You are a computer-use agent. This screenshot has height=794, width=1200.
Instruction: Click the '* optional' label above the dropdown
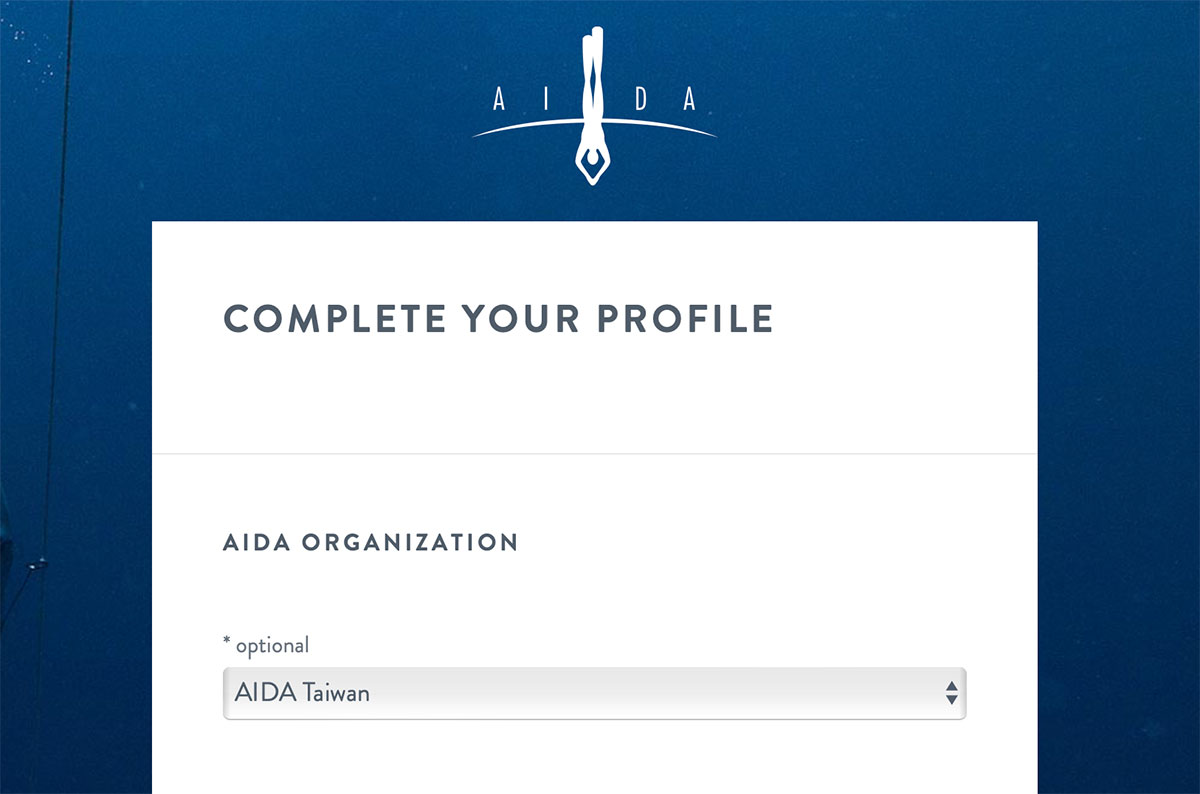[266, 646]
